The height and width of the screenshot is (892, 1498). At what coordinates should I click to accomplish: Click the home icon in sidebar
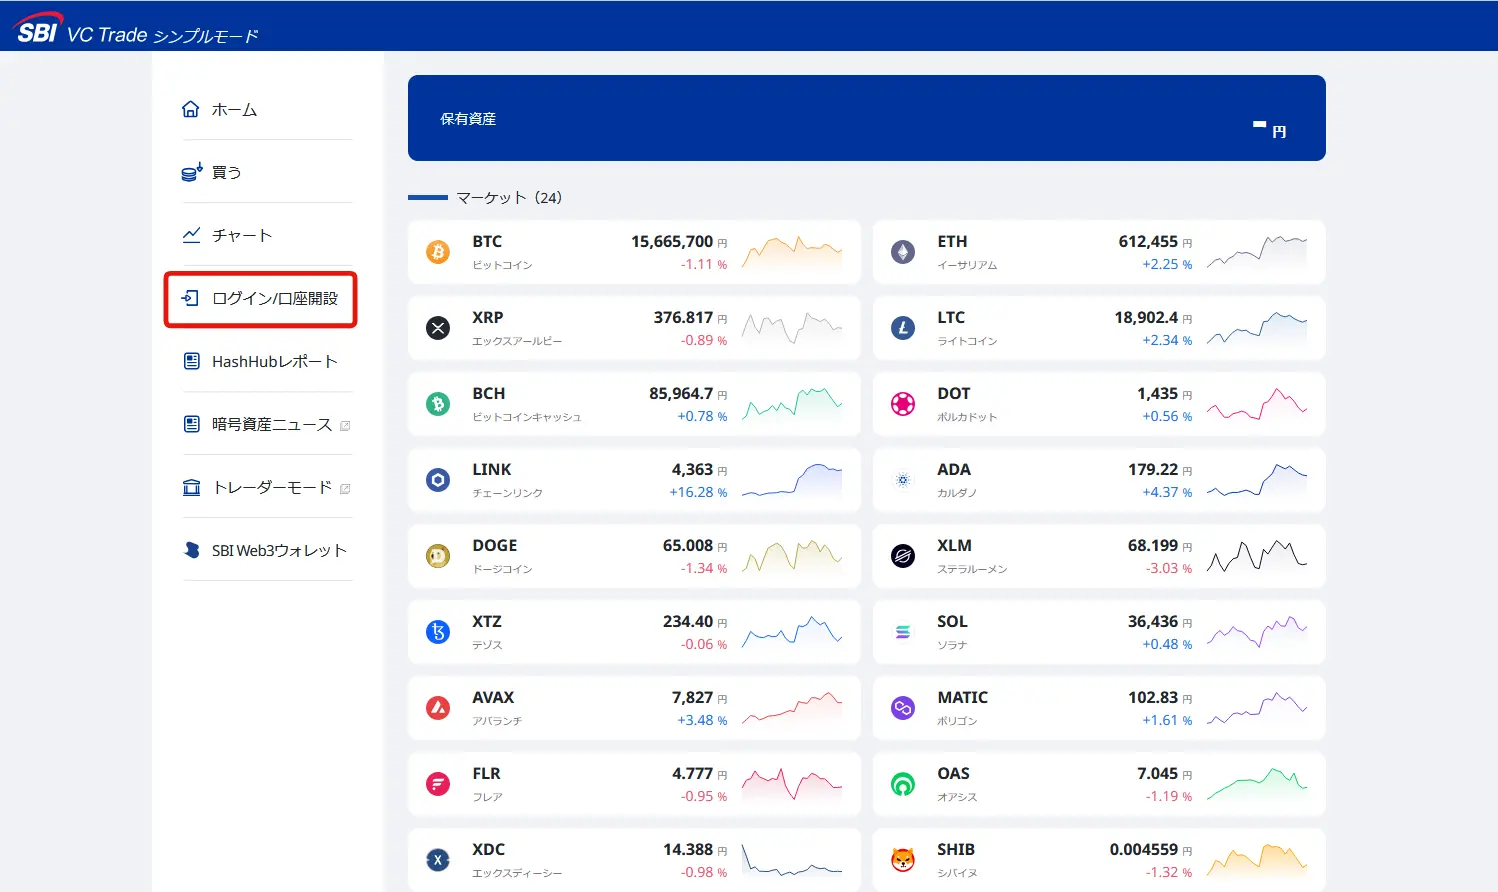191,109
